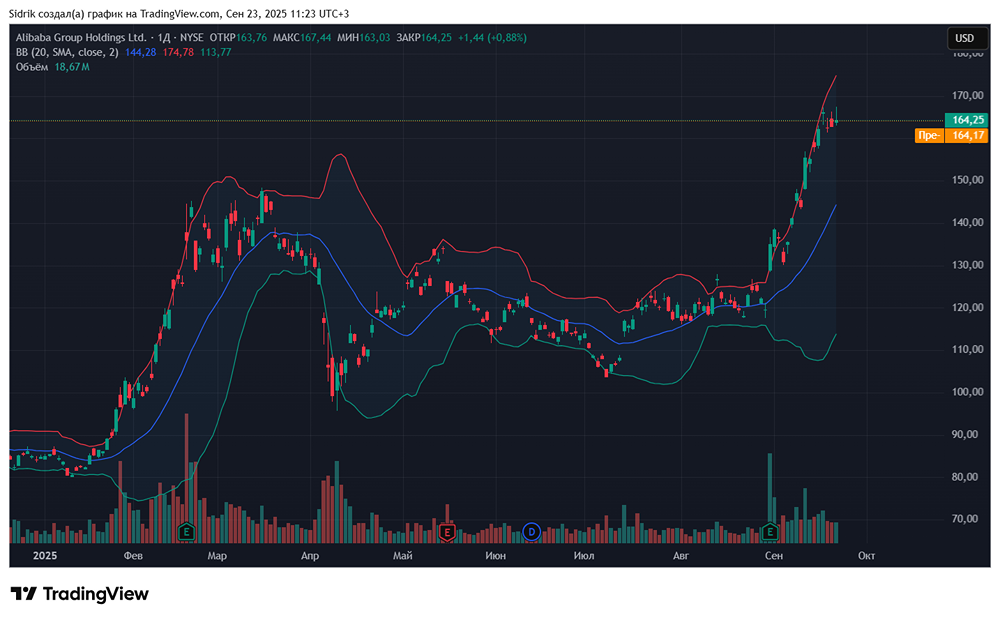The width and height of the screenshot is (1000, 620).
Task: Click the Alibaba Group Holdings Ltd. symbol title
Action: (77, 38)
